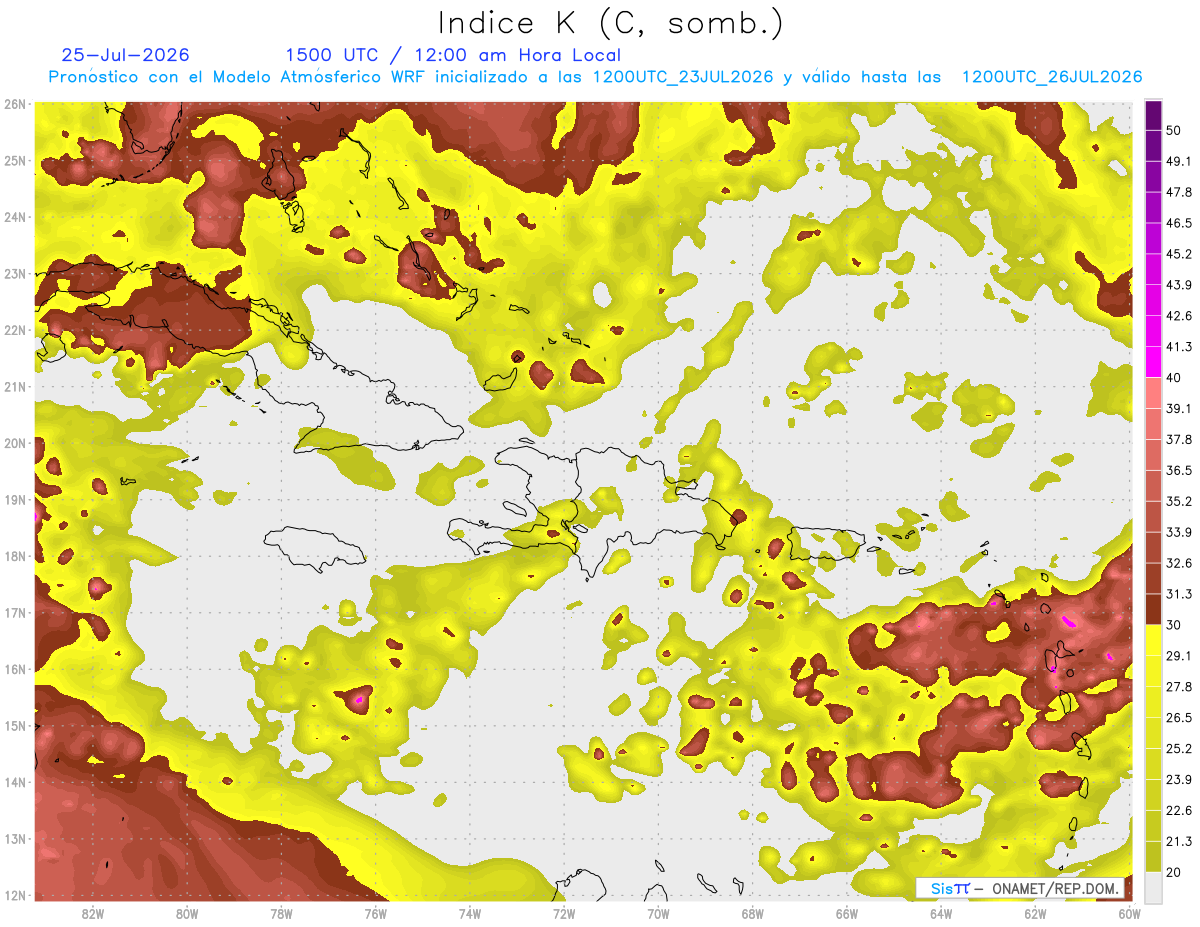This screenshot has width=1200, height=927.
Task: Click the colorbar value "20"
Action: [1174, 872]
